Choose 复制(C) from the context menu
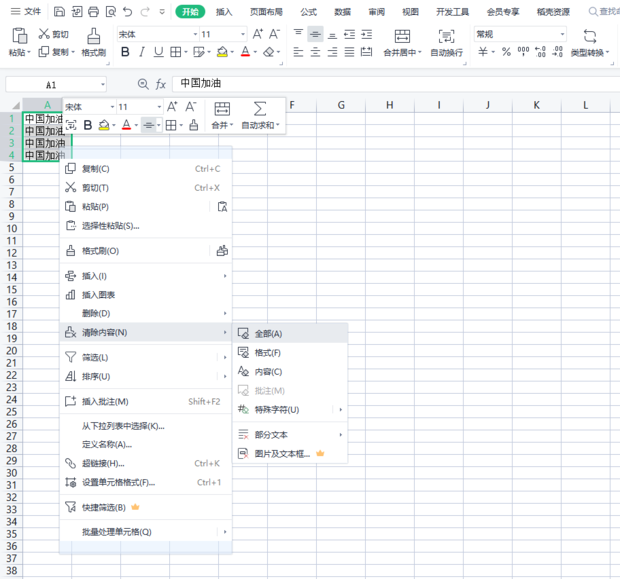Image resolution: width=620 pixels, height=579 pixels. click(146, 169)
